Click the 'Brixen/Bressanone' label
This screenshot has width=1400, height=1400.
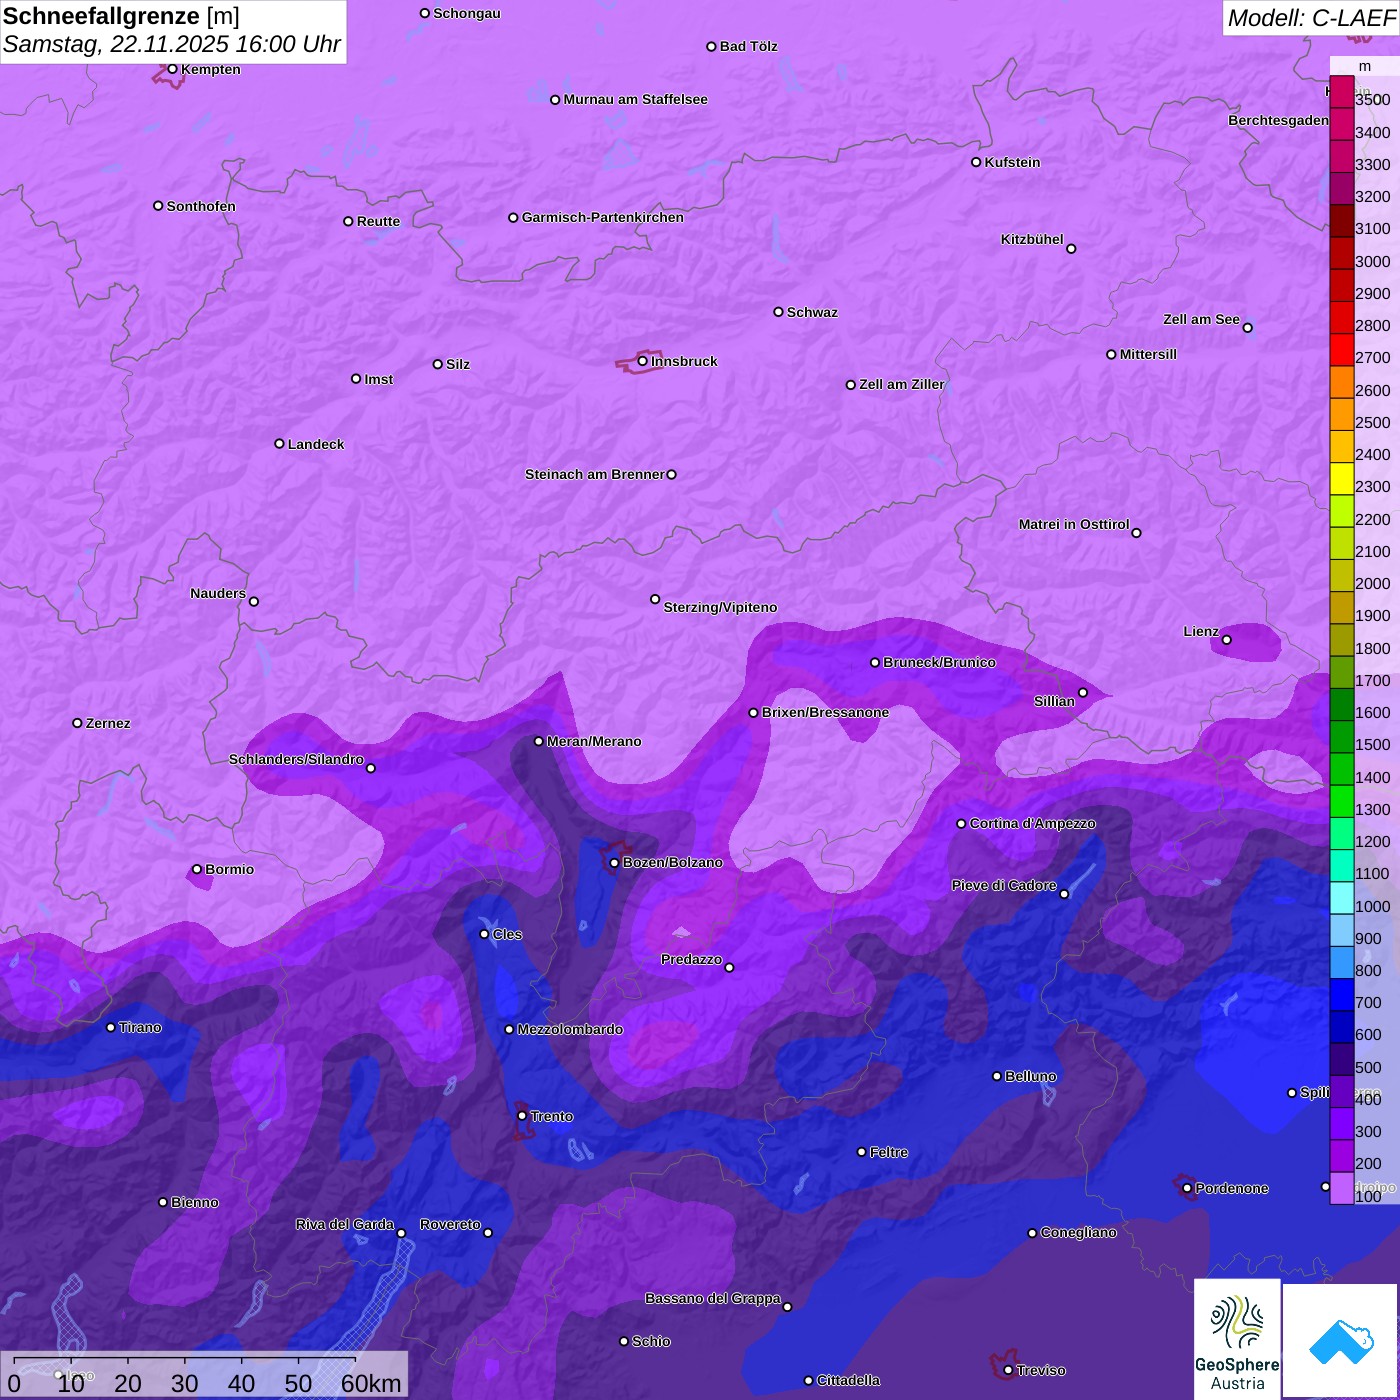click(826, 713)
